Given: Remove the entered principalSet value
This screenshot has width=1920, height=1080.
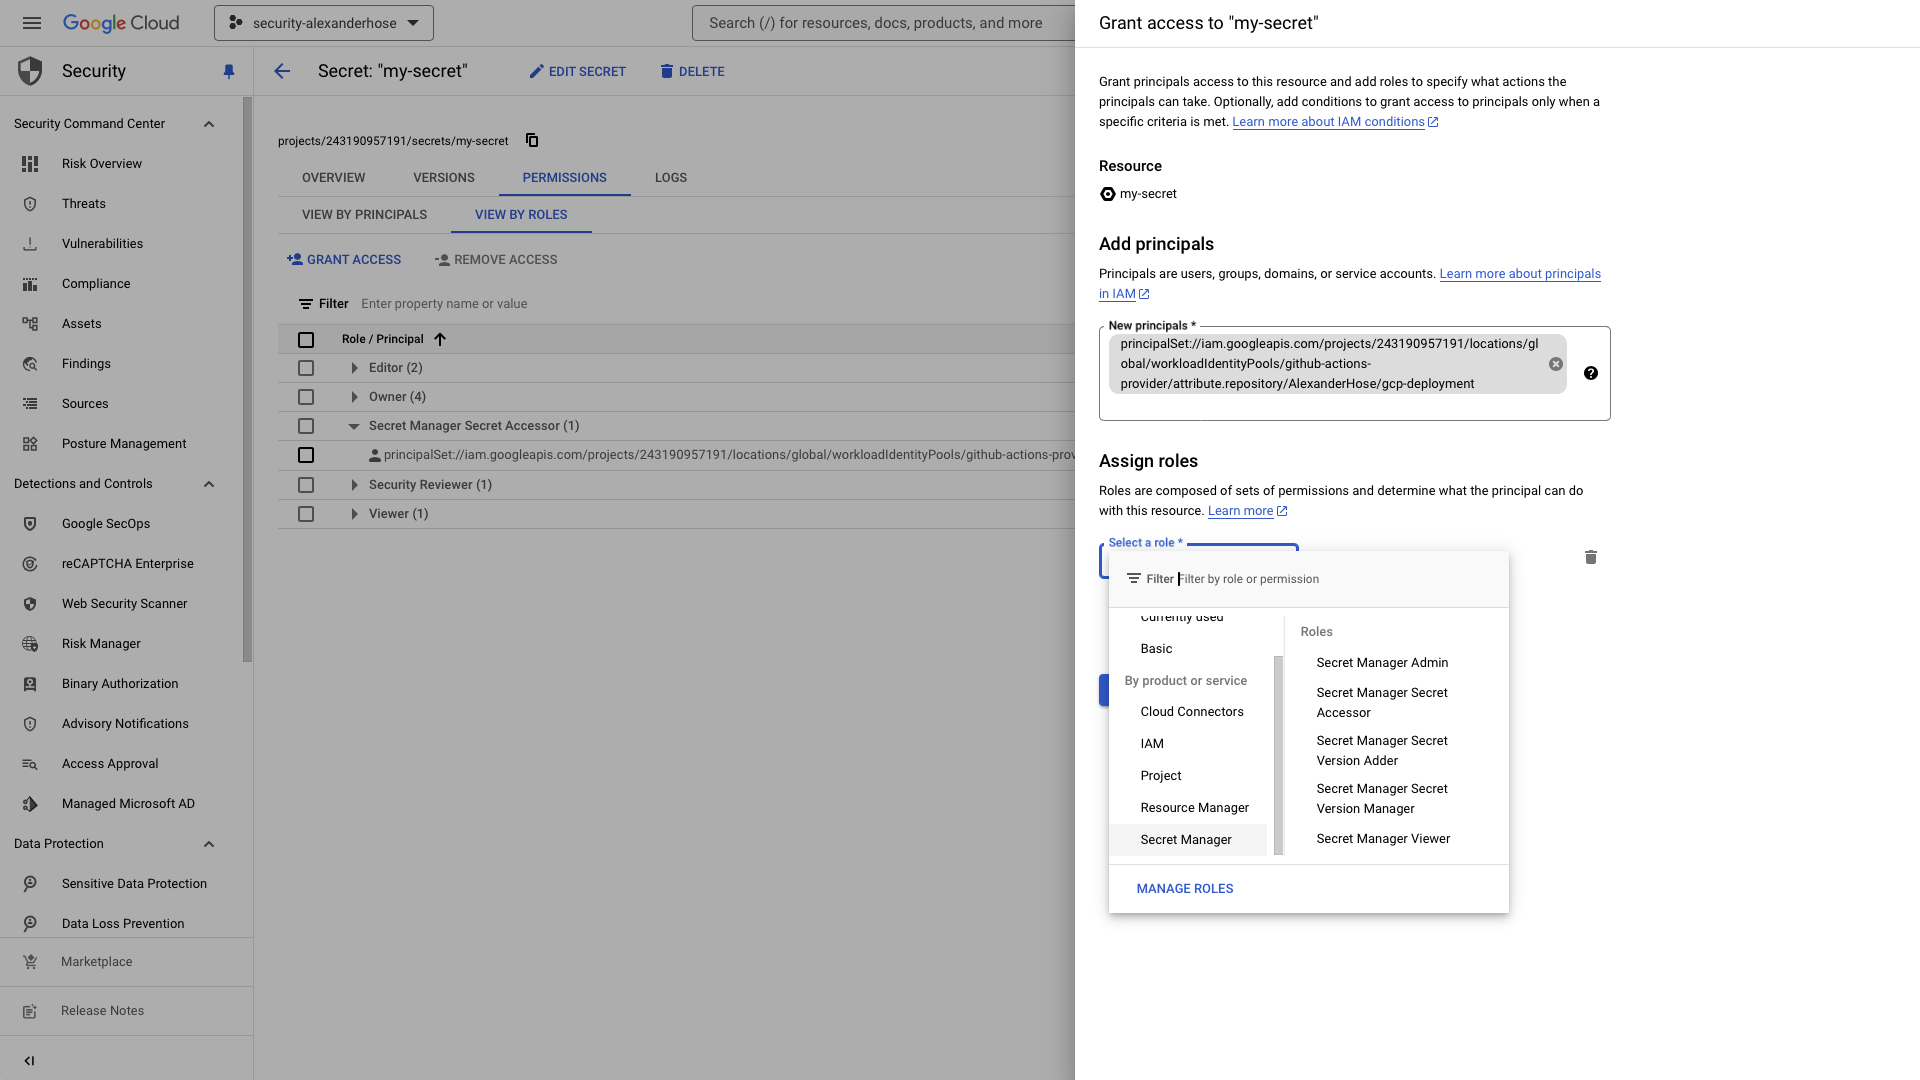Looking at the screenshot, I should [1555, 363].
